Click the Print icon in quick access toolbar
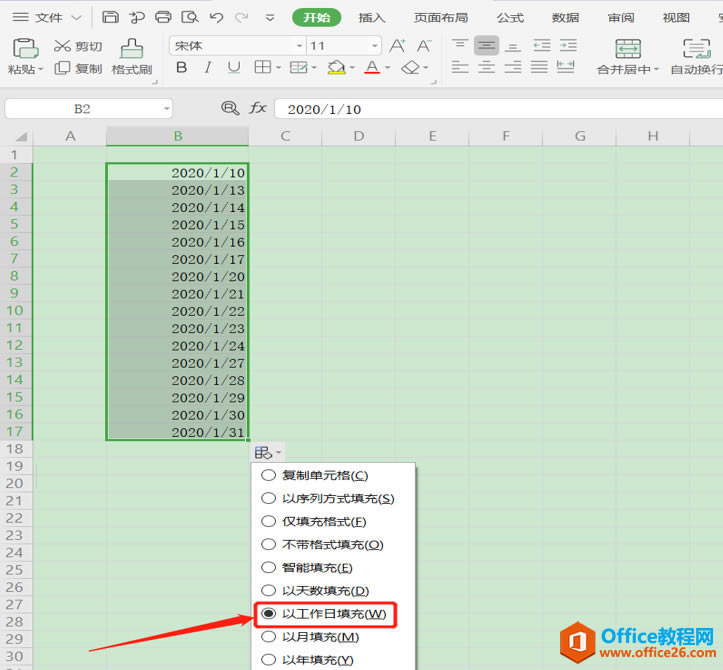The image size is (723, 670). 163,18
